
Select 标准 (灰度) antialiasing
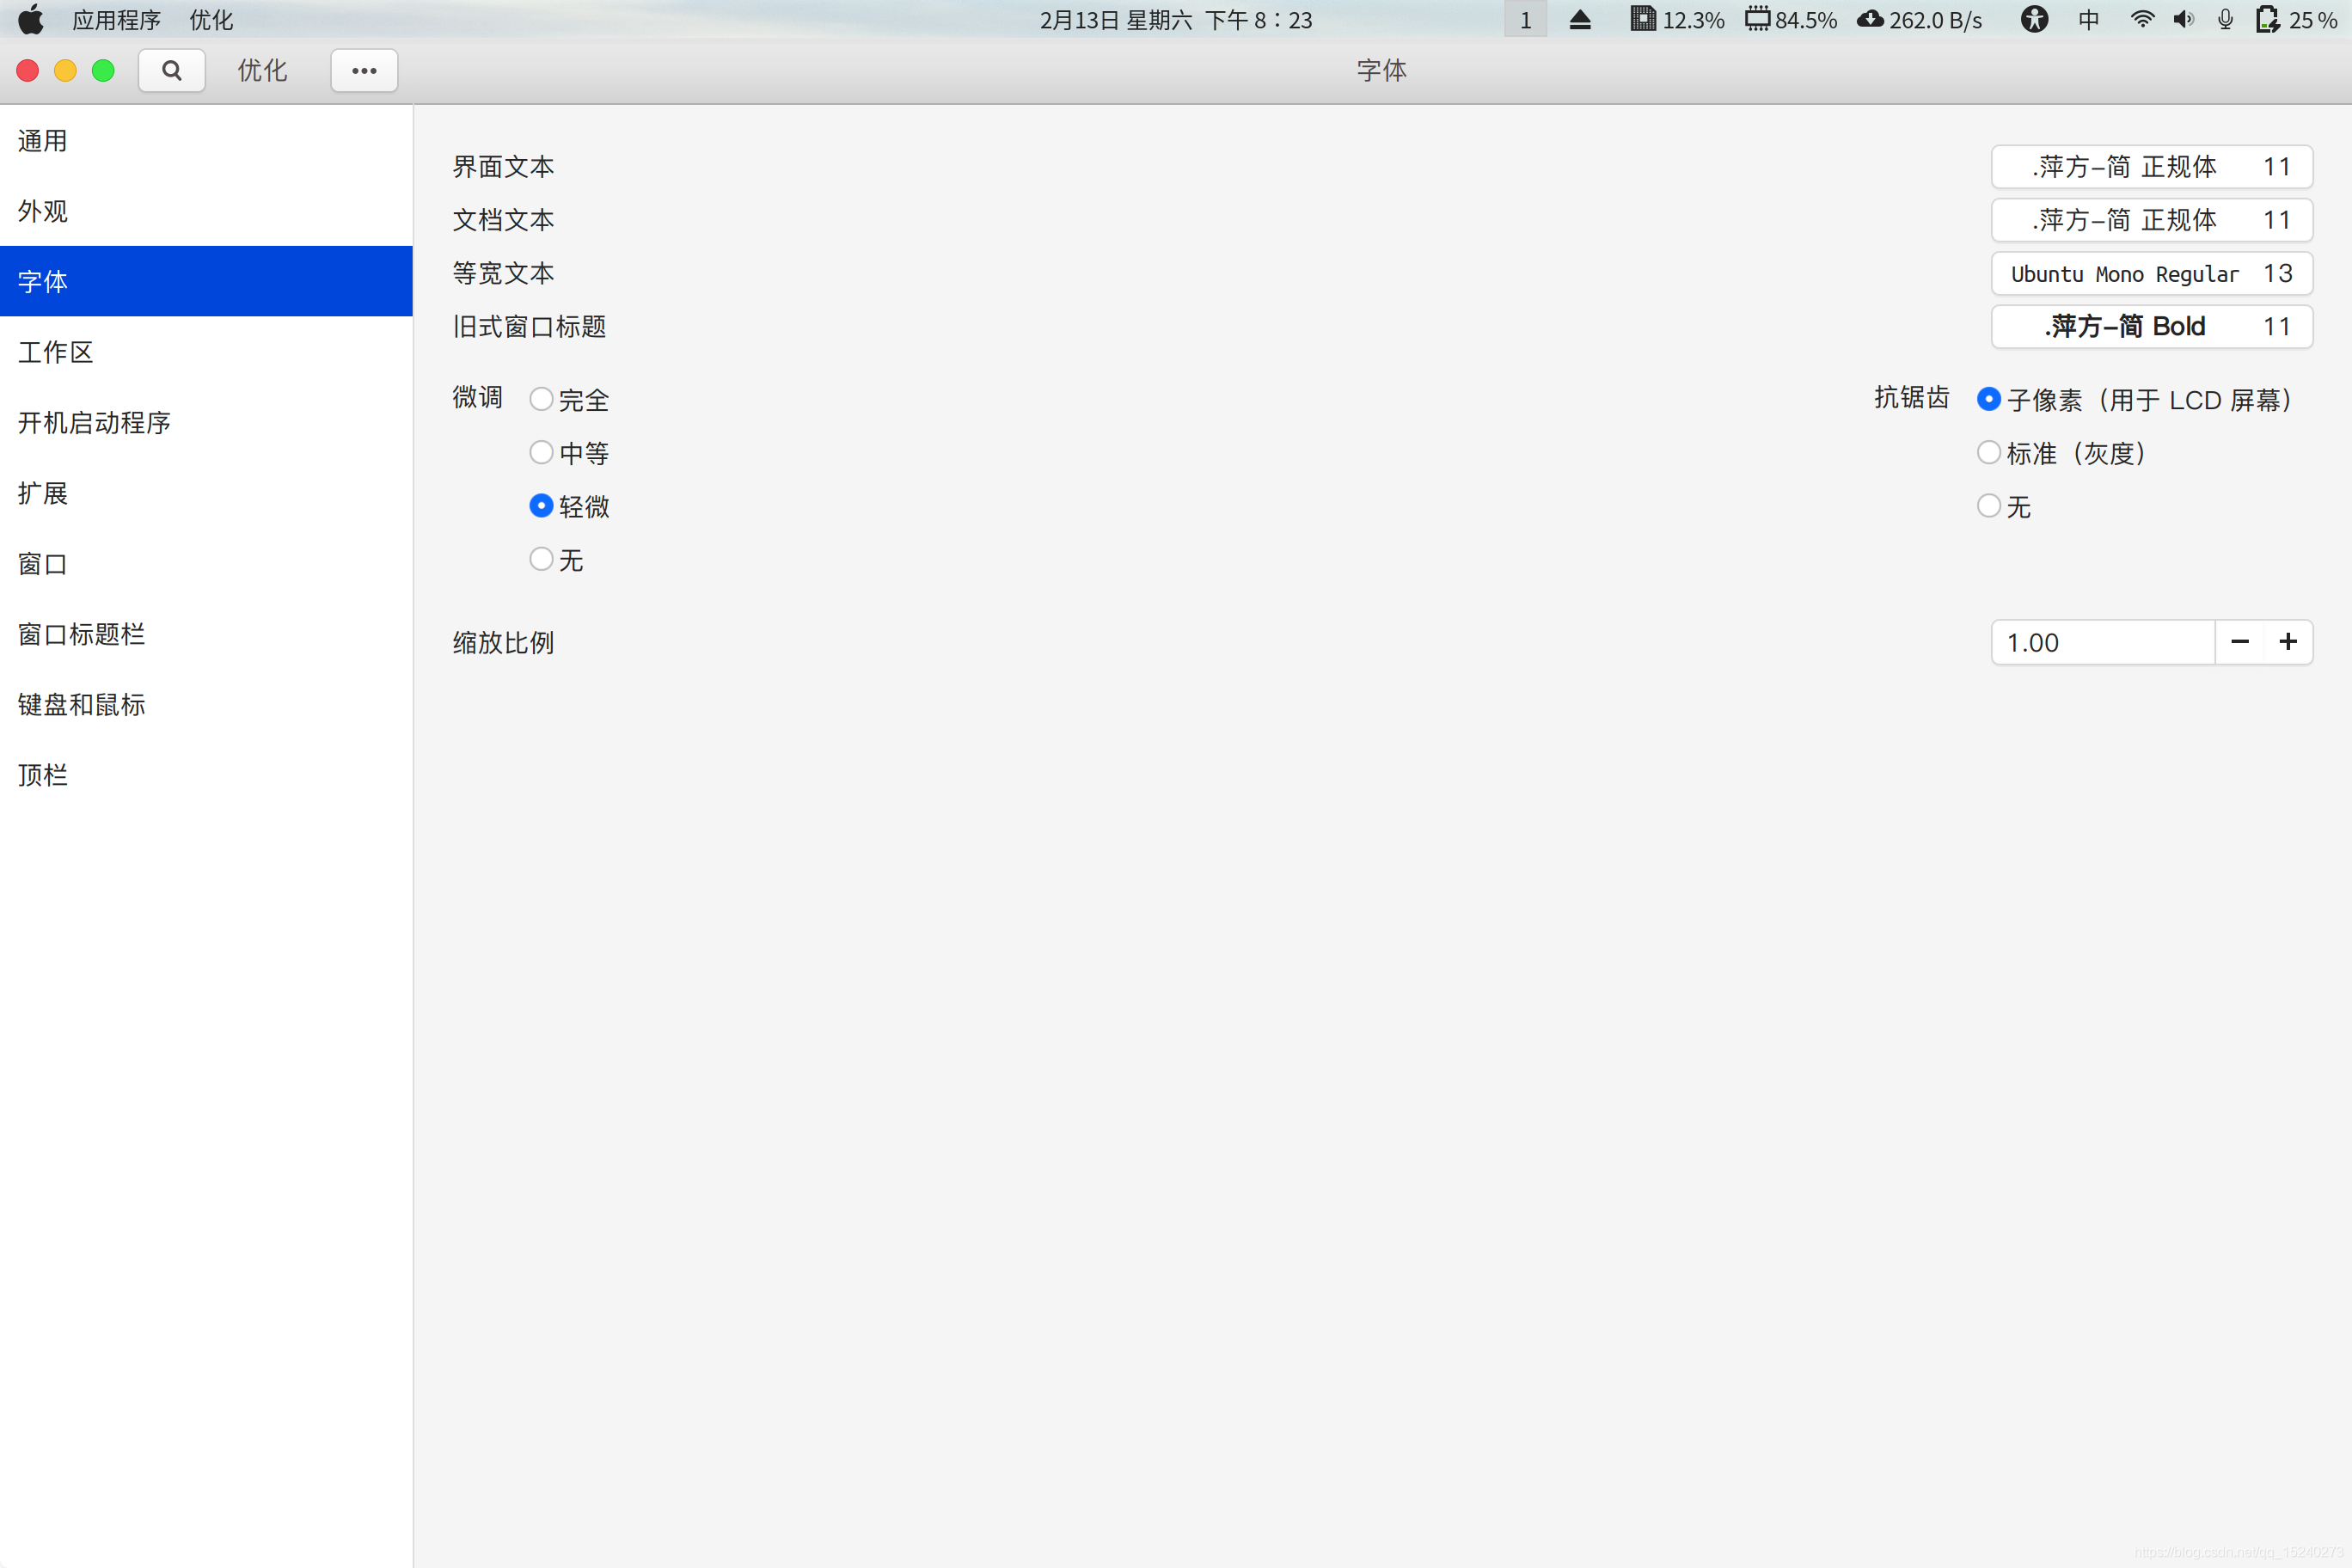click(2062, 453)
